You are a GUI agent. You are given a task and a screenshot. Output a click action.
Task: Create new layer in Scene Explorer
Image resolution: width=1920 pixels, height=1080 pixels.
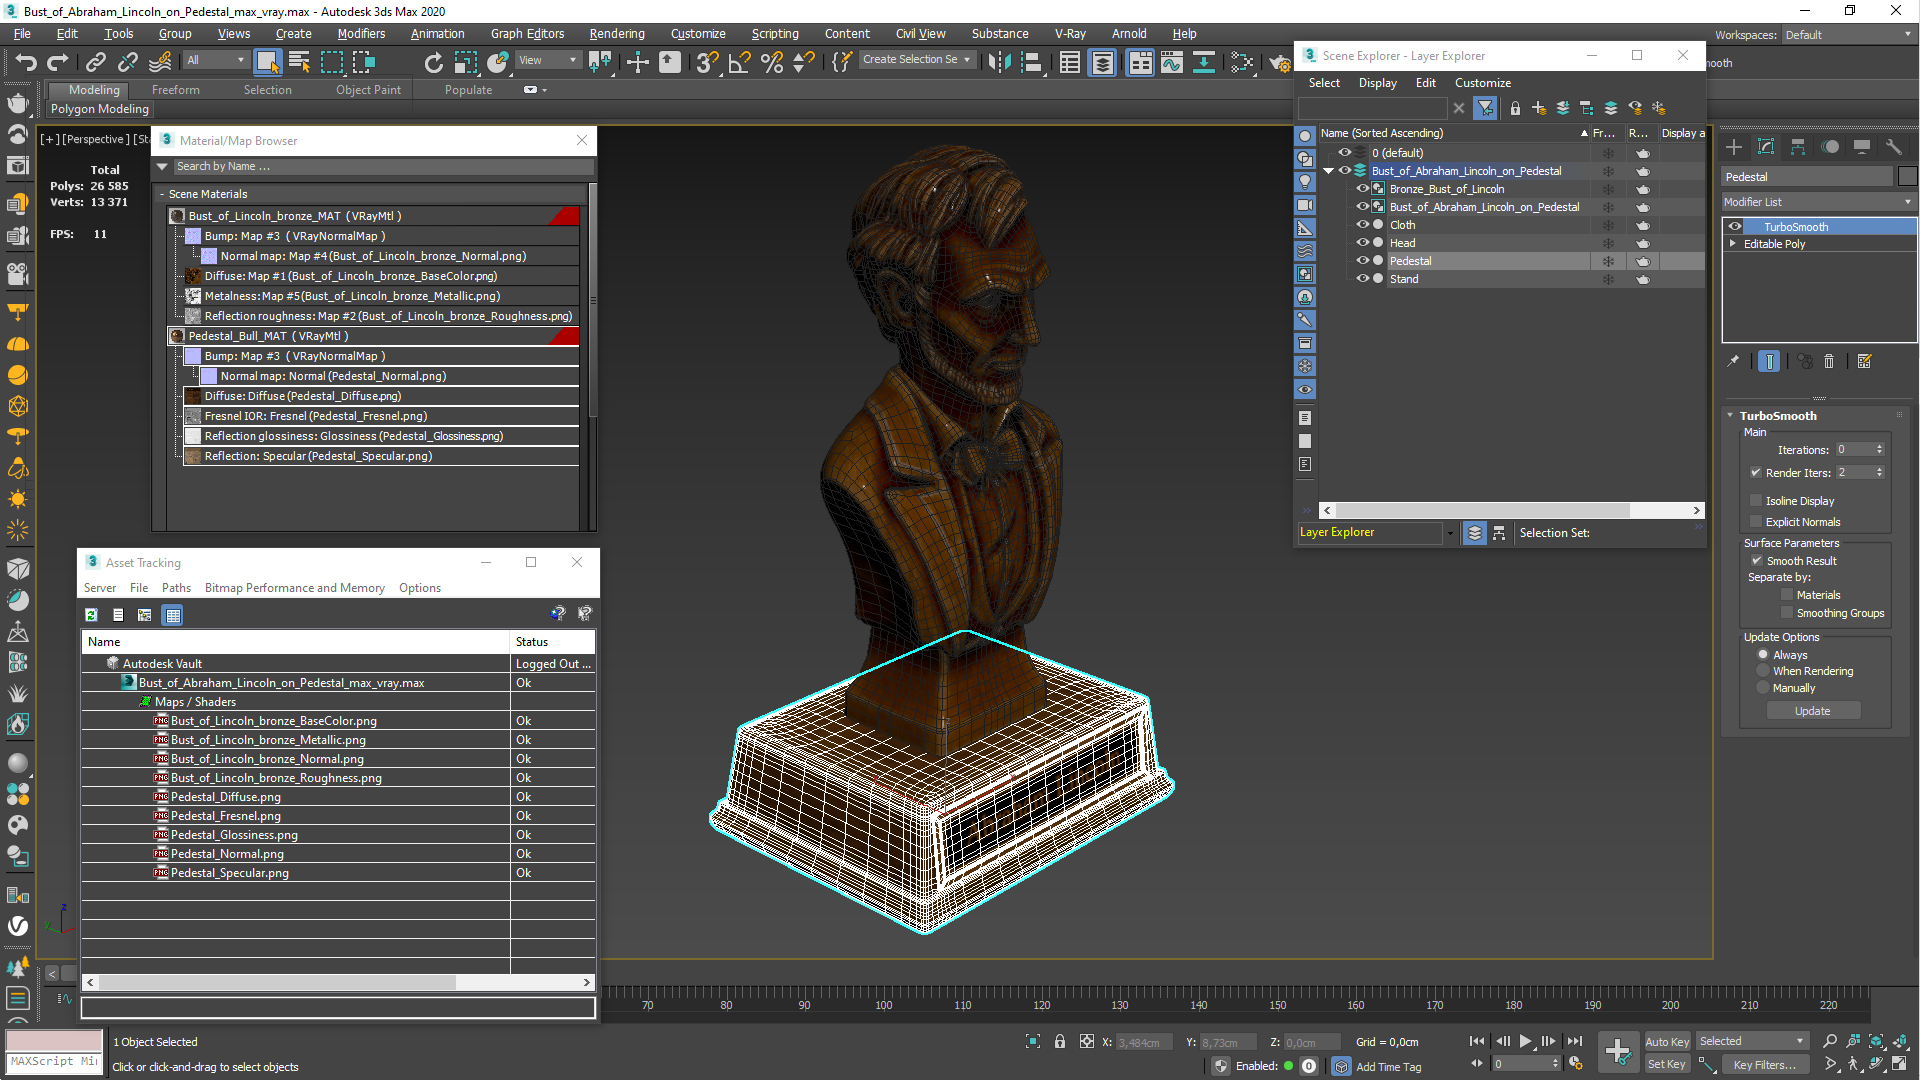pos(1539,108)
